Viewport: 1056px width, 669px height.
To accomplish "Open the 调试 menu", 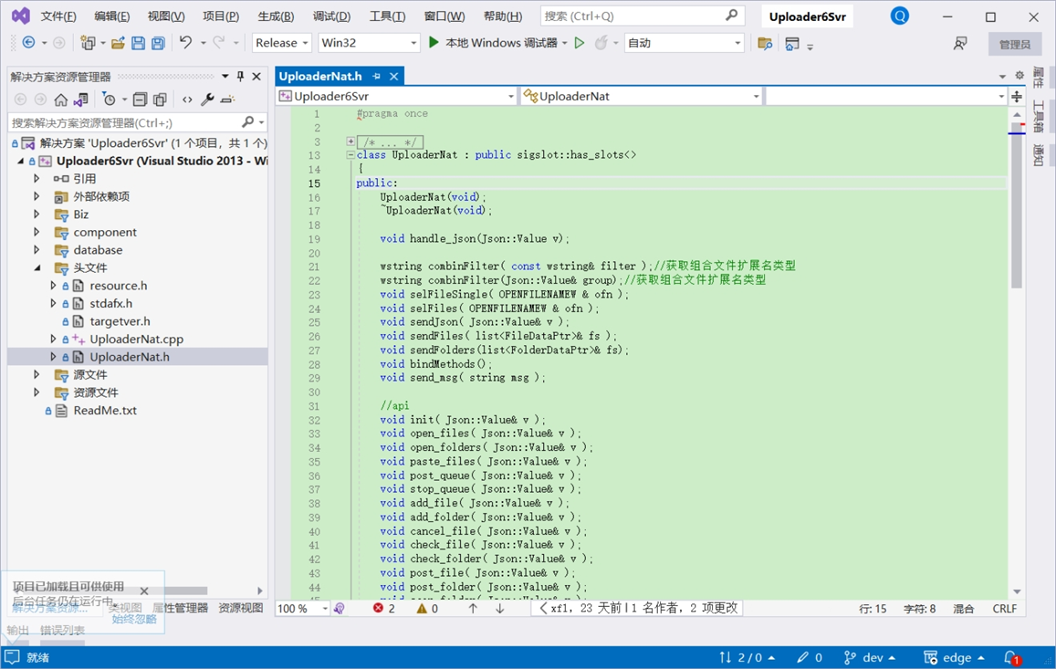I will pos(332,16).
